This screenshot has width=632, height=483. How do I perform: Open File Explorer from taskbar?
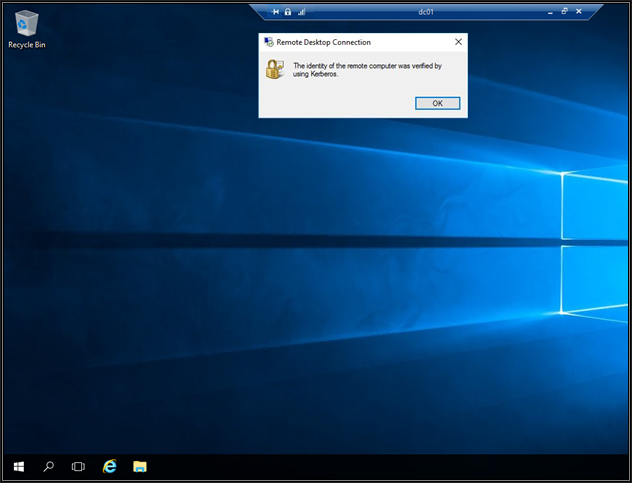(140, 466)
